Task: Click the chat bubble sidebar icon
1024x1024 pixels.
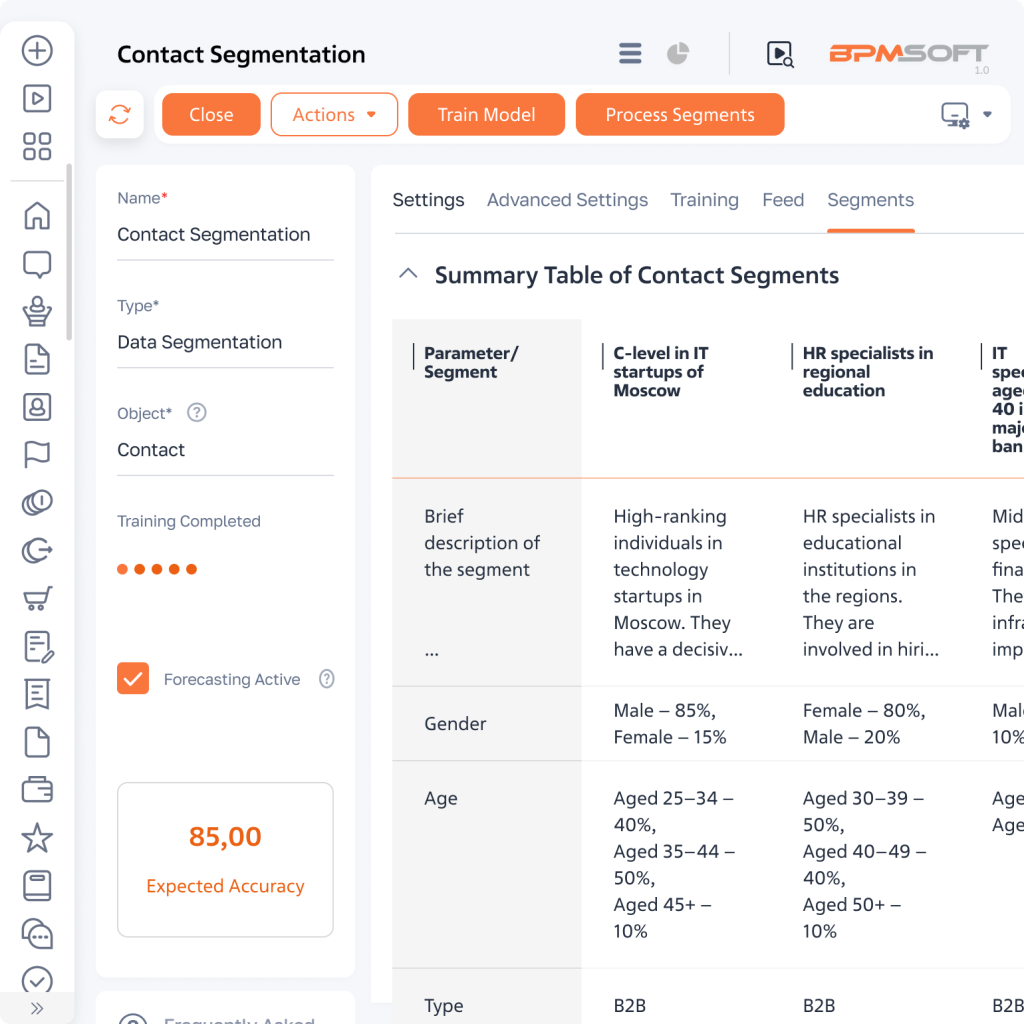Action: tap(37, 264)
